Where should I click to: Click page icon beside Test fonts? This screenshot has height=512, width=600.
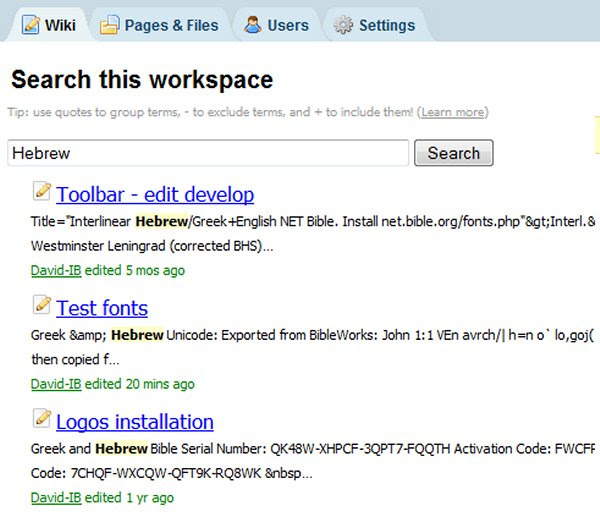pos(42,305)
